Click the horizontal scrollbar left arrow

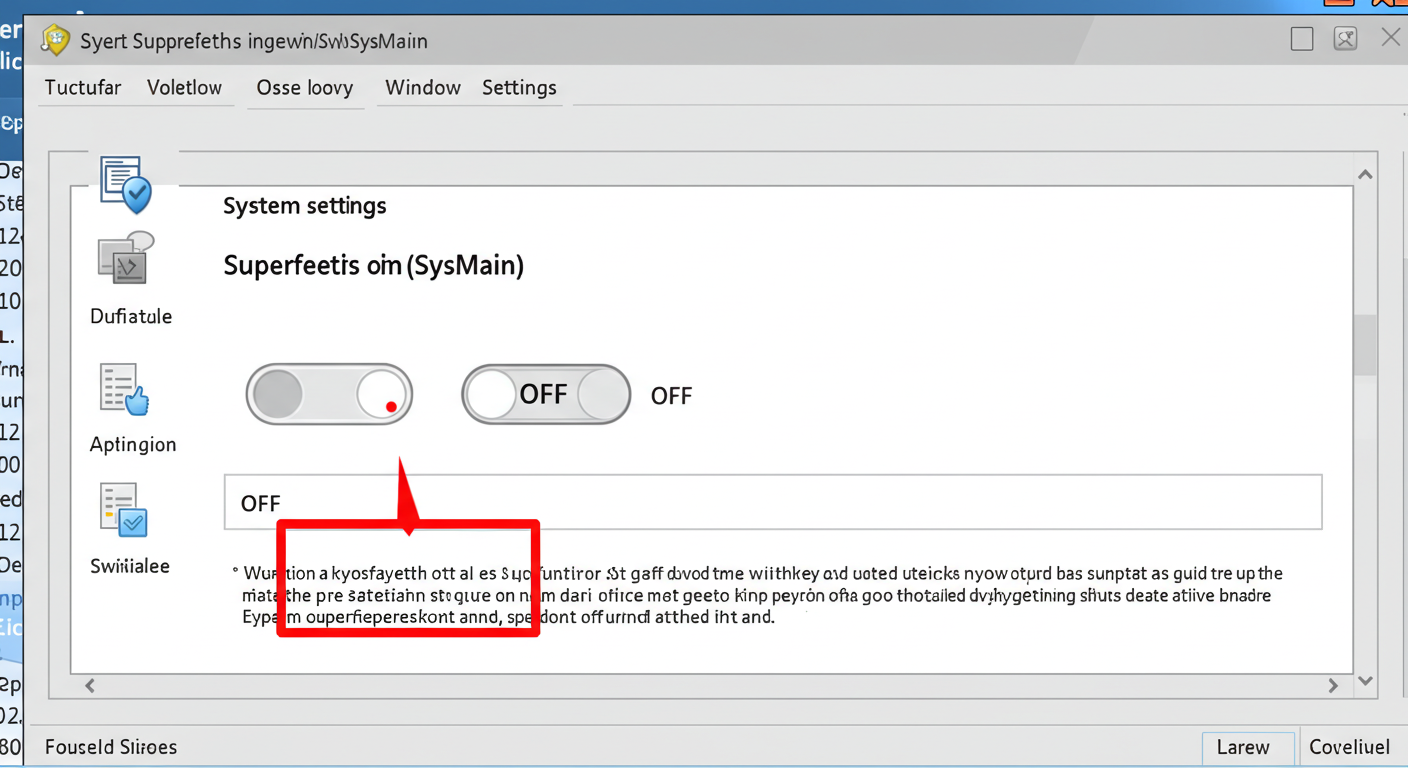pos(90,686)
